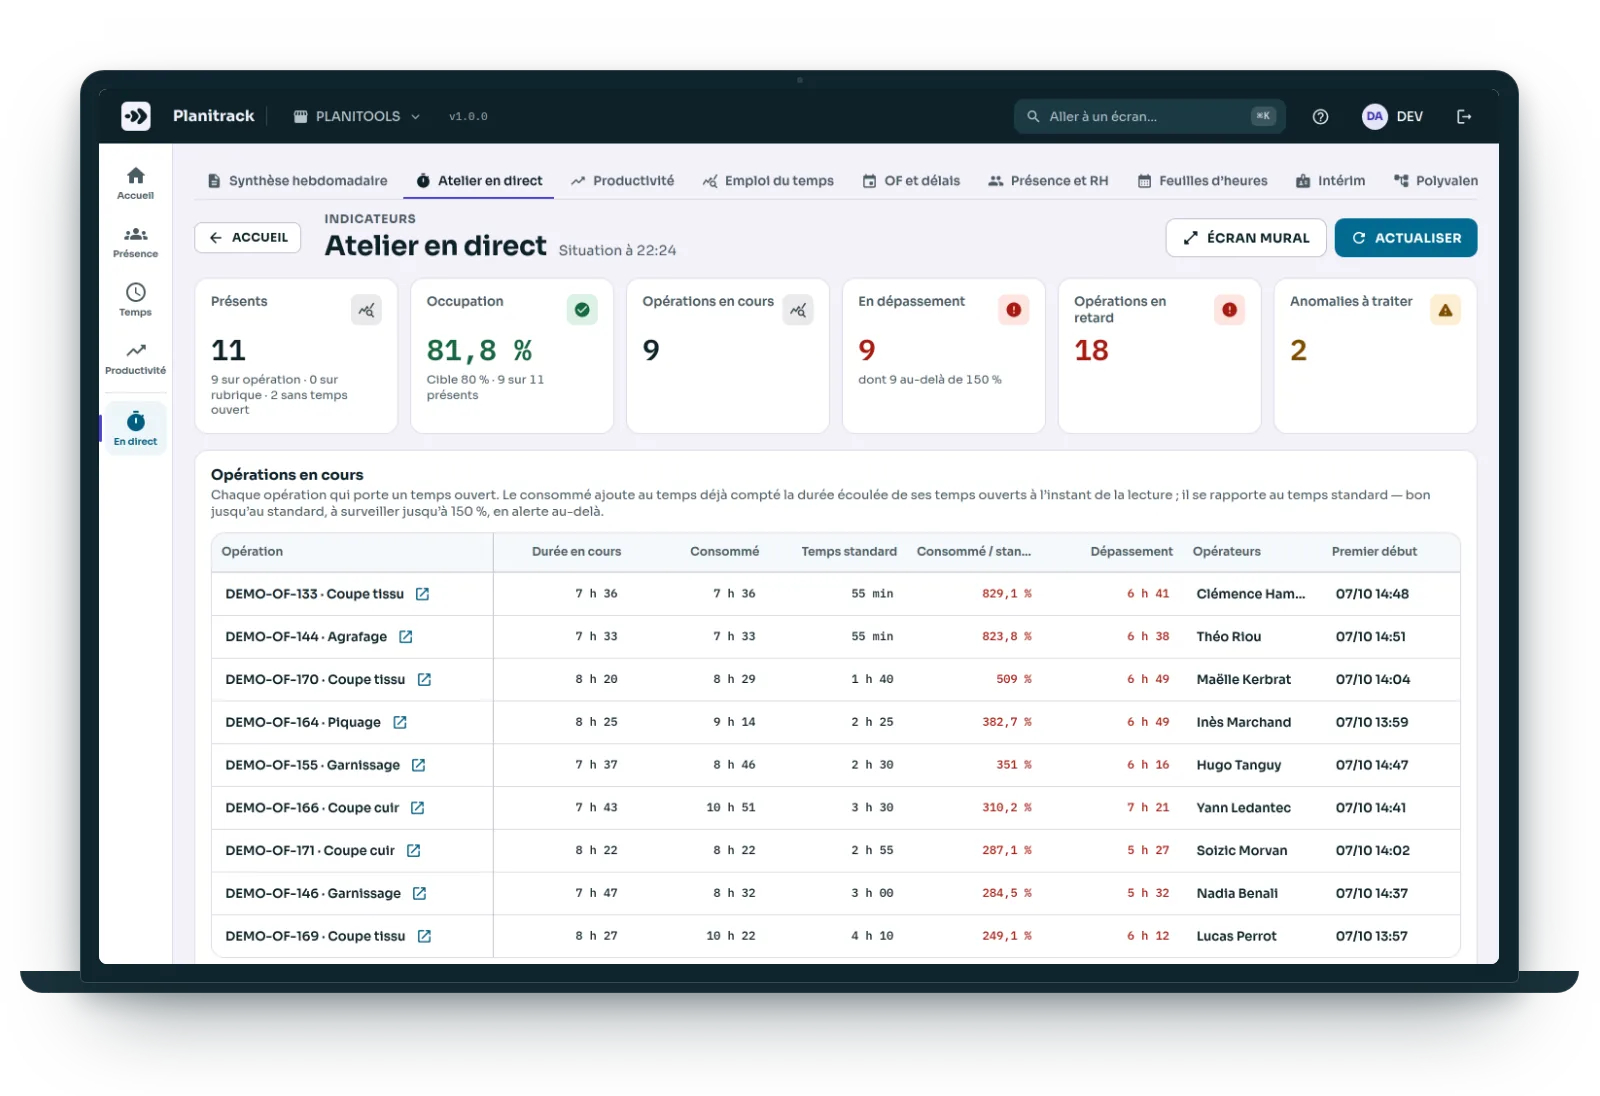Open external link for DEMO-OF-146 Garnissage
This screenshot has width=1600, height=1096.
click(420, 894)
